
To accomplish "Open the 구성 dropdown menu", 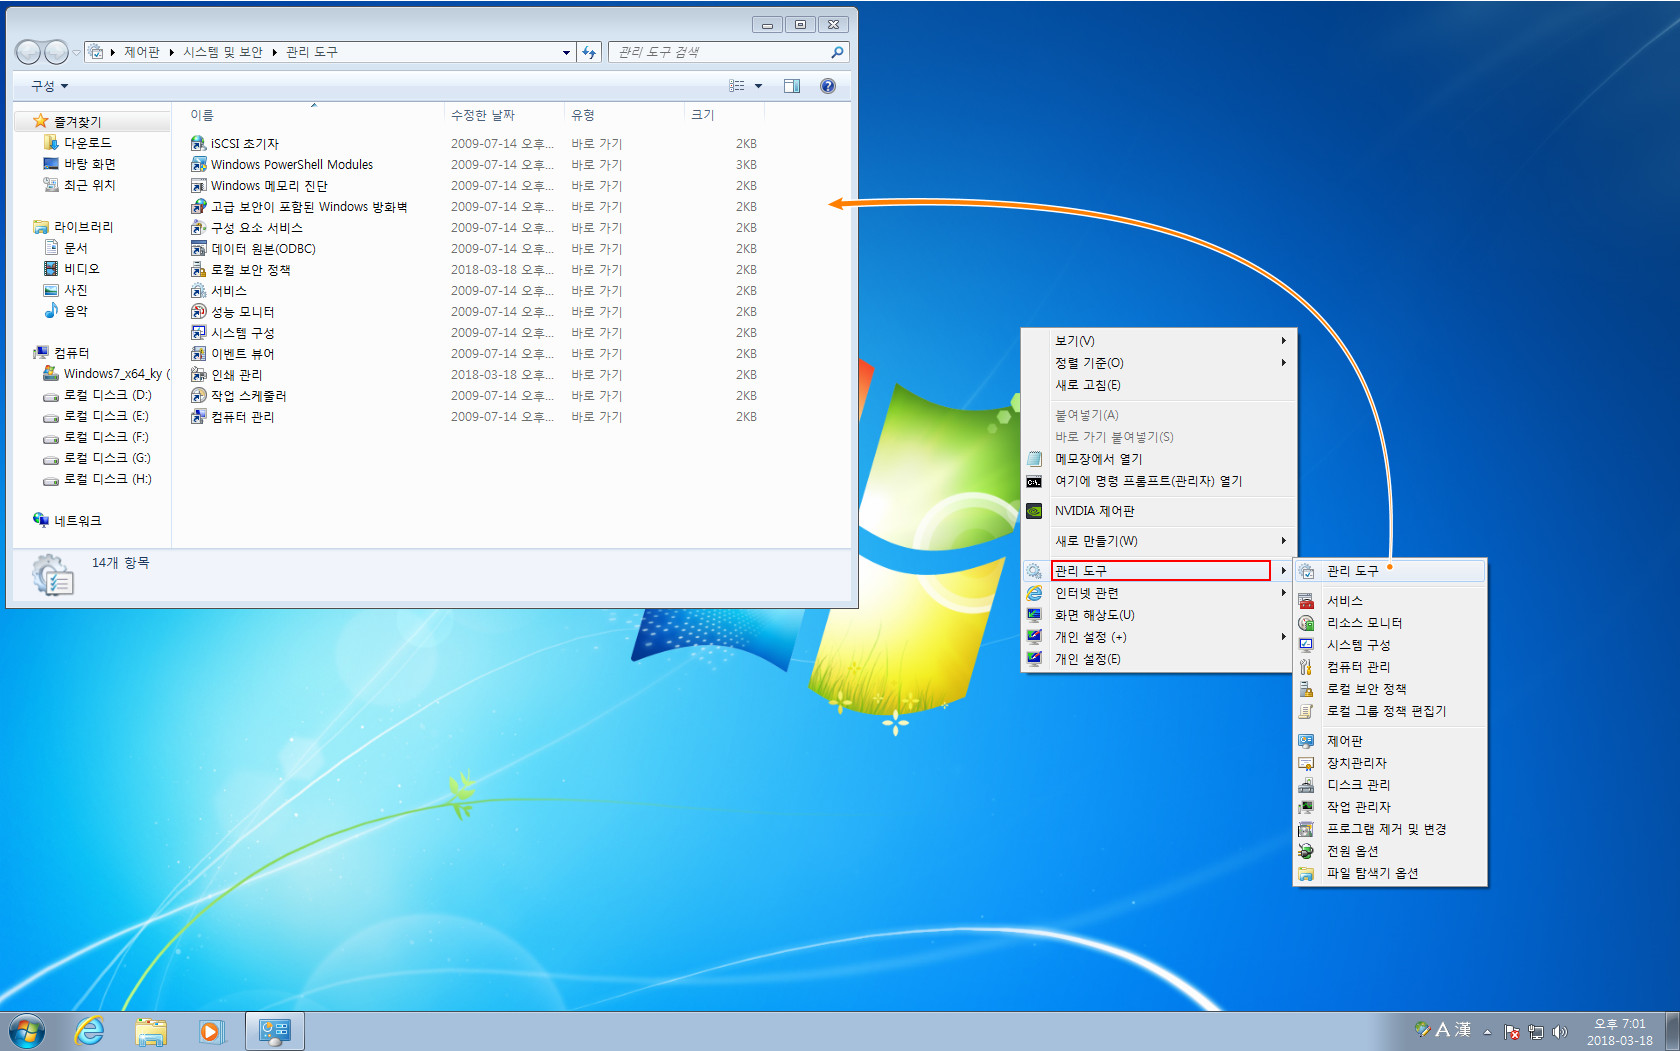I will (49, 86).
